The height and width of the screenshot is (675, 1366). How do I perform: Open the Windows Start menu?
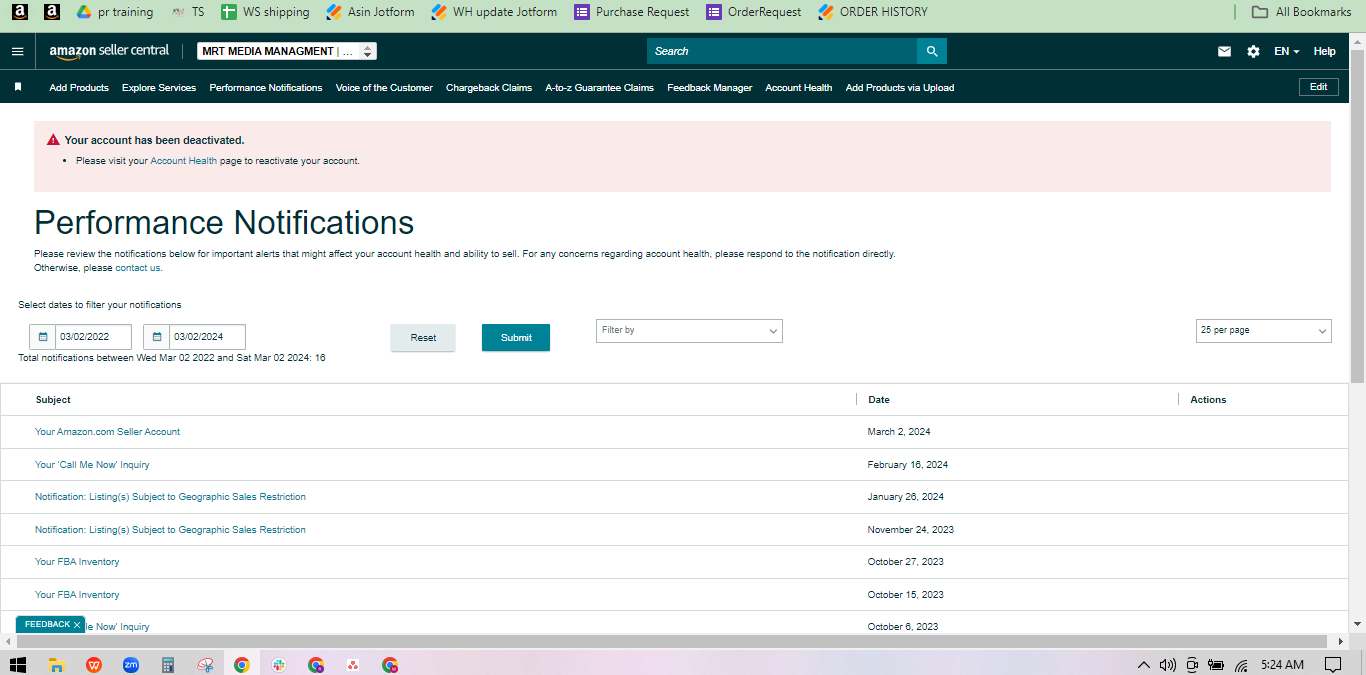click(x=18, y=664)
